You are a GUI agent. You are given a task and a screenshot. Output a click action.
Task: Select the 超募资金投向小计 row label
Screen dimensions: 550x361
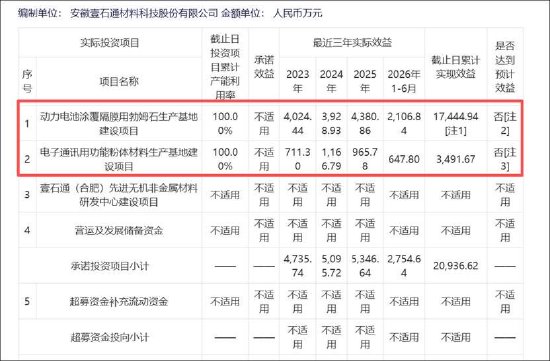[110, 337]
